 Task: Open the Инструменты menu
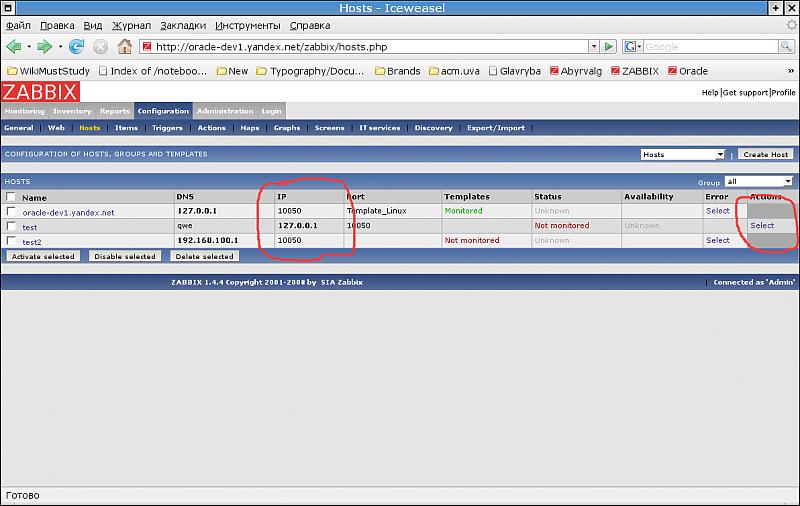click(248, 26)
